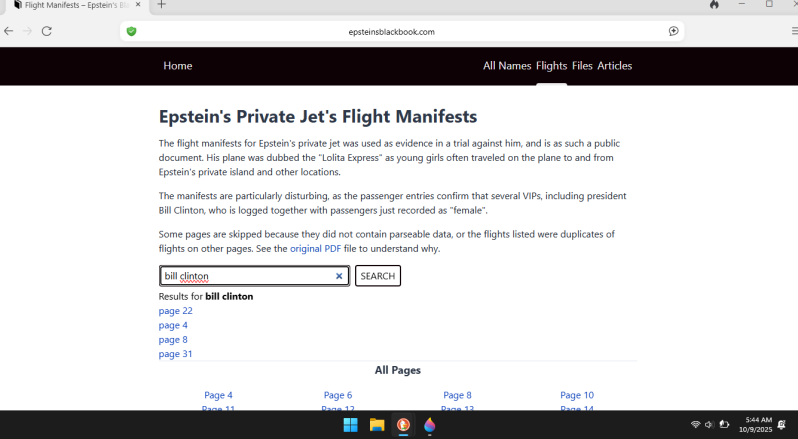The height and width of the screenshot is (439, 798).
Task: Open the Articles menu item
Action: [x=614, y=66]
